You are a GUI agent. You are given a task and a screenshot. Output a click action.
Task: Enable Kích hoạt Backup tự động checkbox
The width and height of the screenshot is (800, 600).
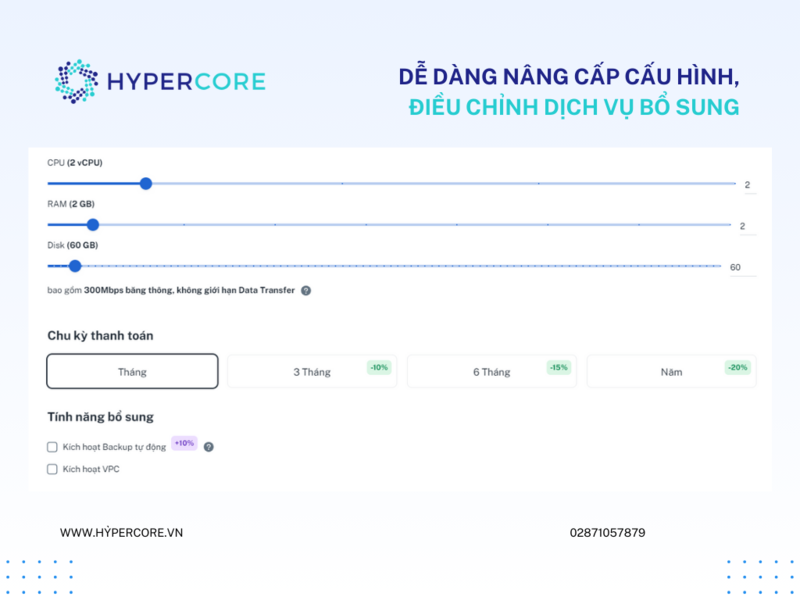click(x=52, y=447)
